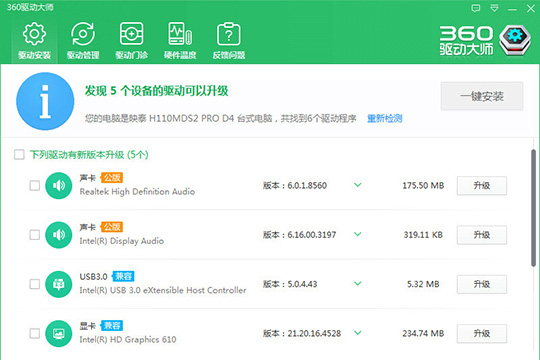Open the 硬件温度 thermometer icon tab

coord(180,41)
